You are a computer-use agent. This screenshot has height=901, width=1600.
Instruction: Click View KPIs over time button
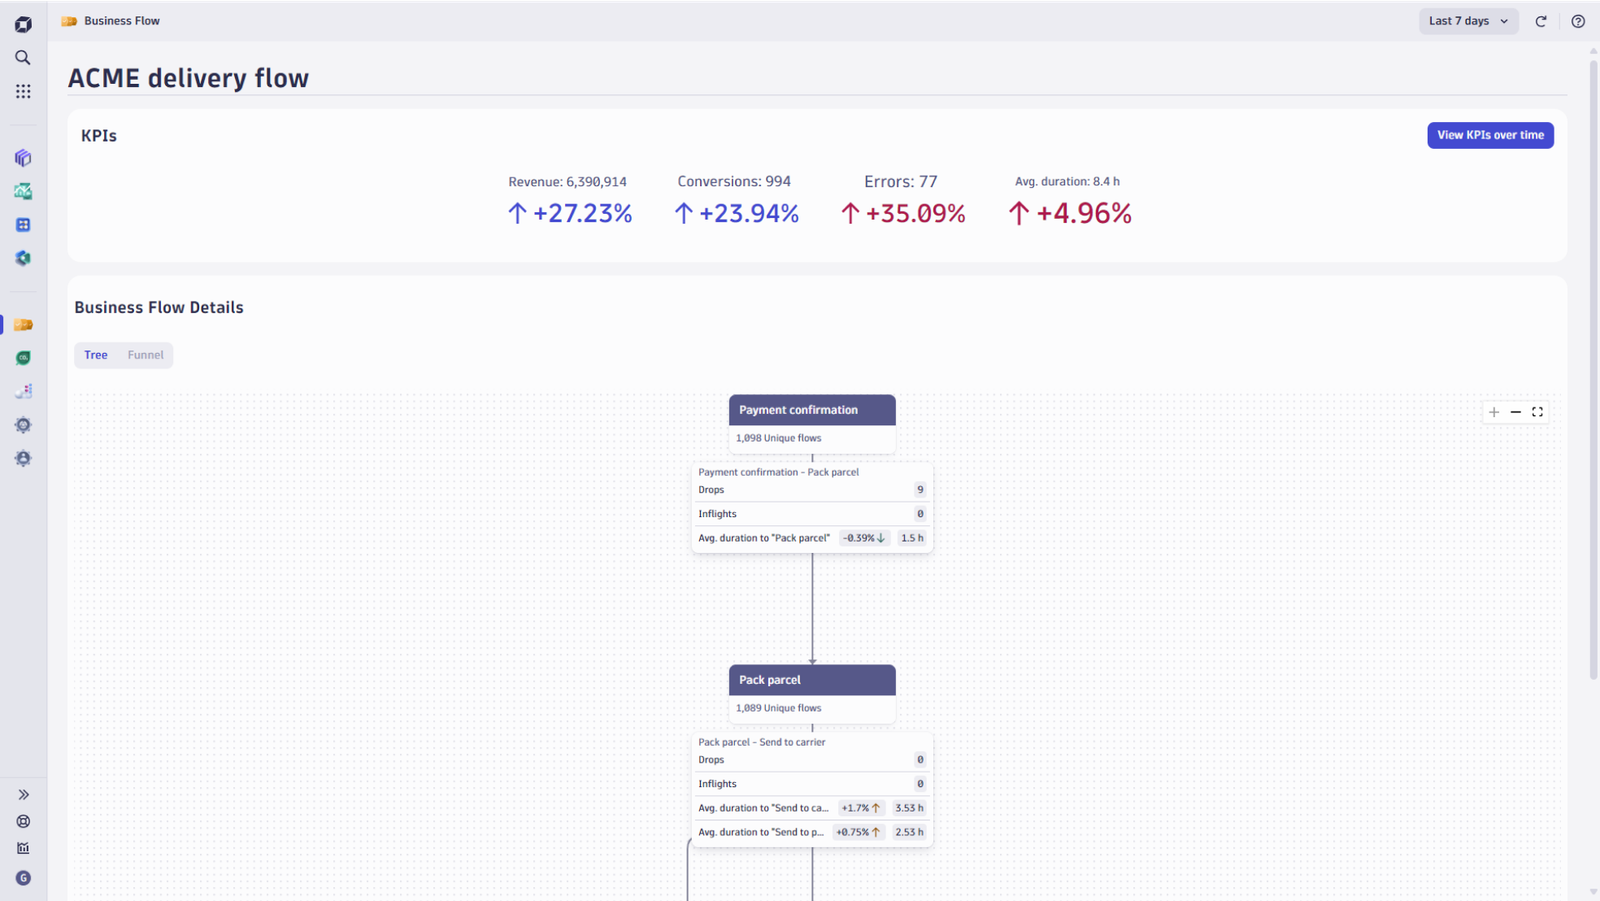coord(1490,135)
